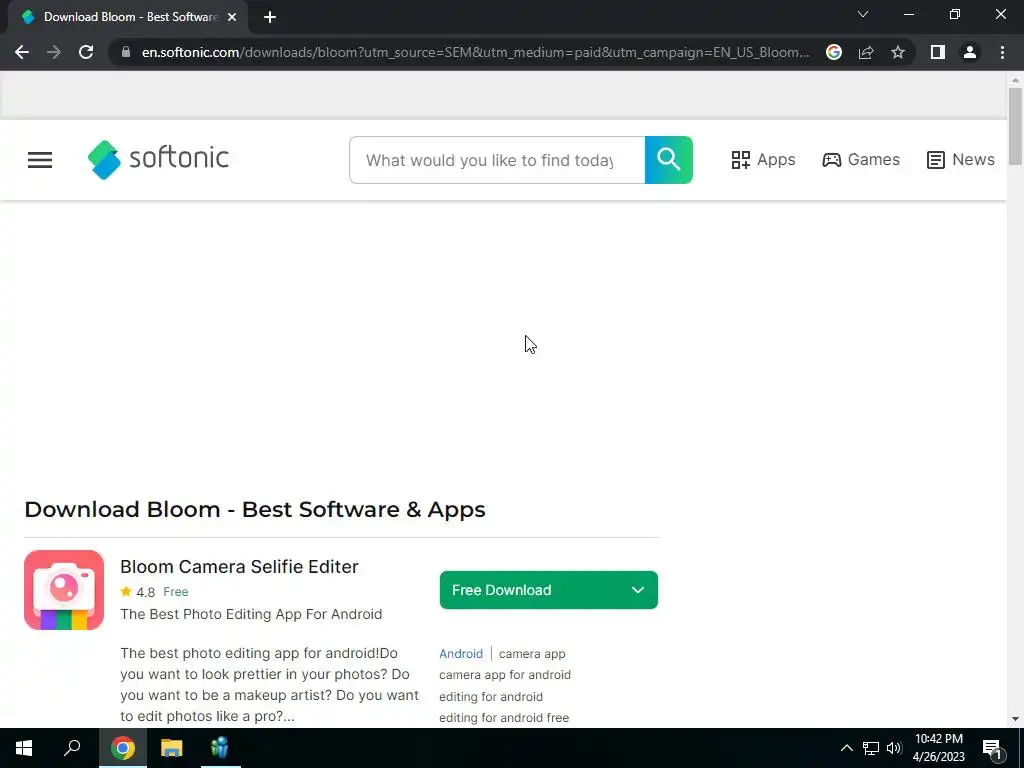
Task: Open the Chrome three-dot menu
Action: coord(1002,52)
